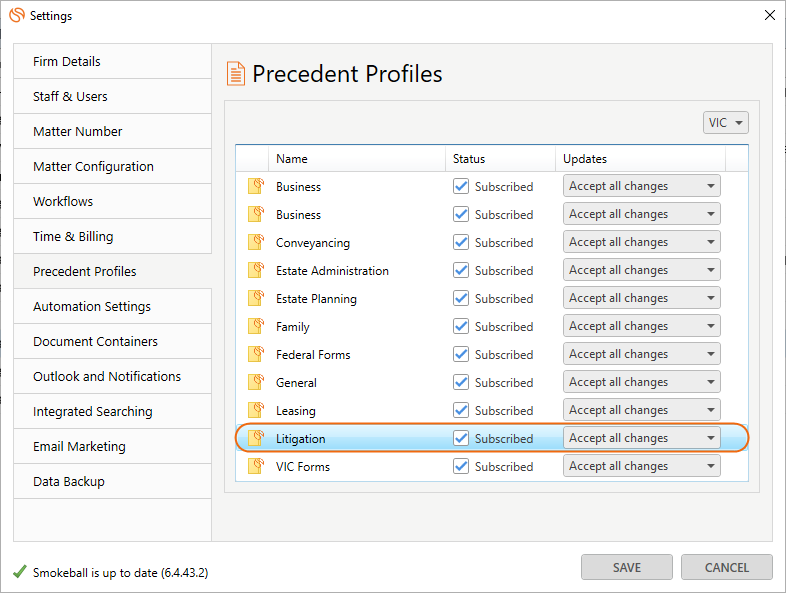Screen dimensions: 786x593
Task: Open the Firm Details settings section
Action: pyautogui.click(x=112, y=61)
